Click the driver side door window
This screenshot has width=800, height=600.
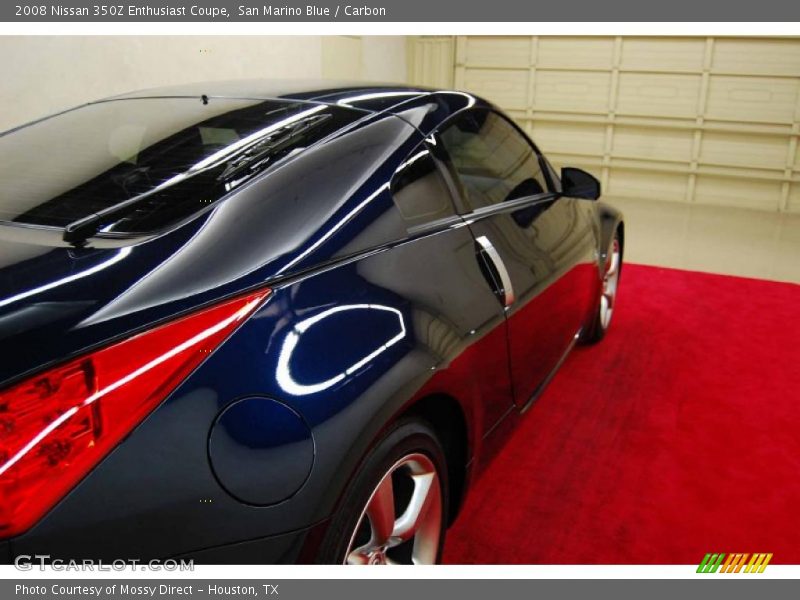490,158
